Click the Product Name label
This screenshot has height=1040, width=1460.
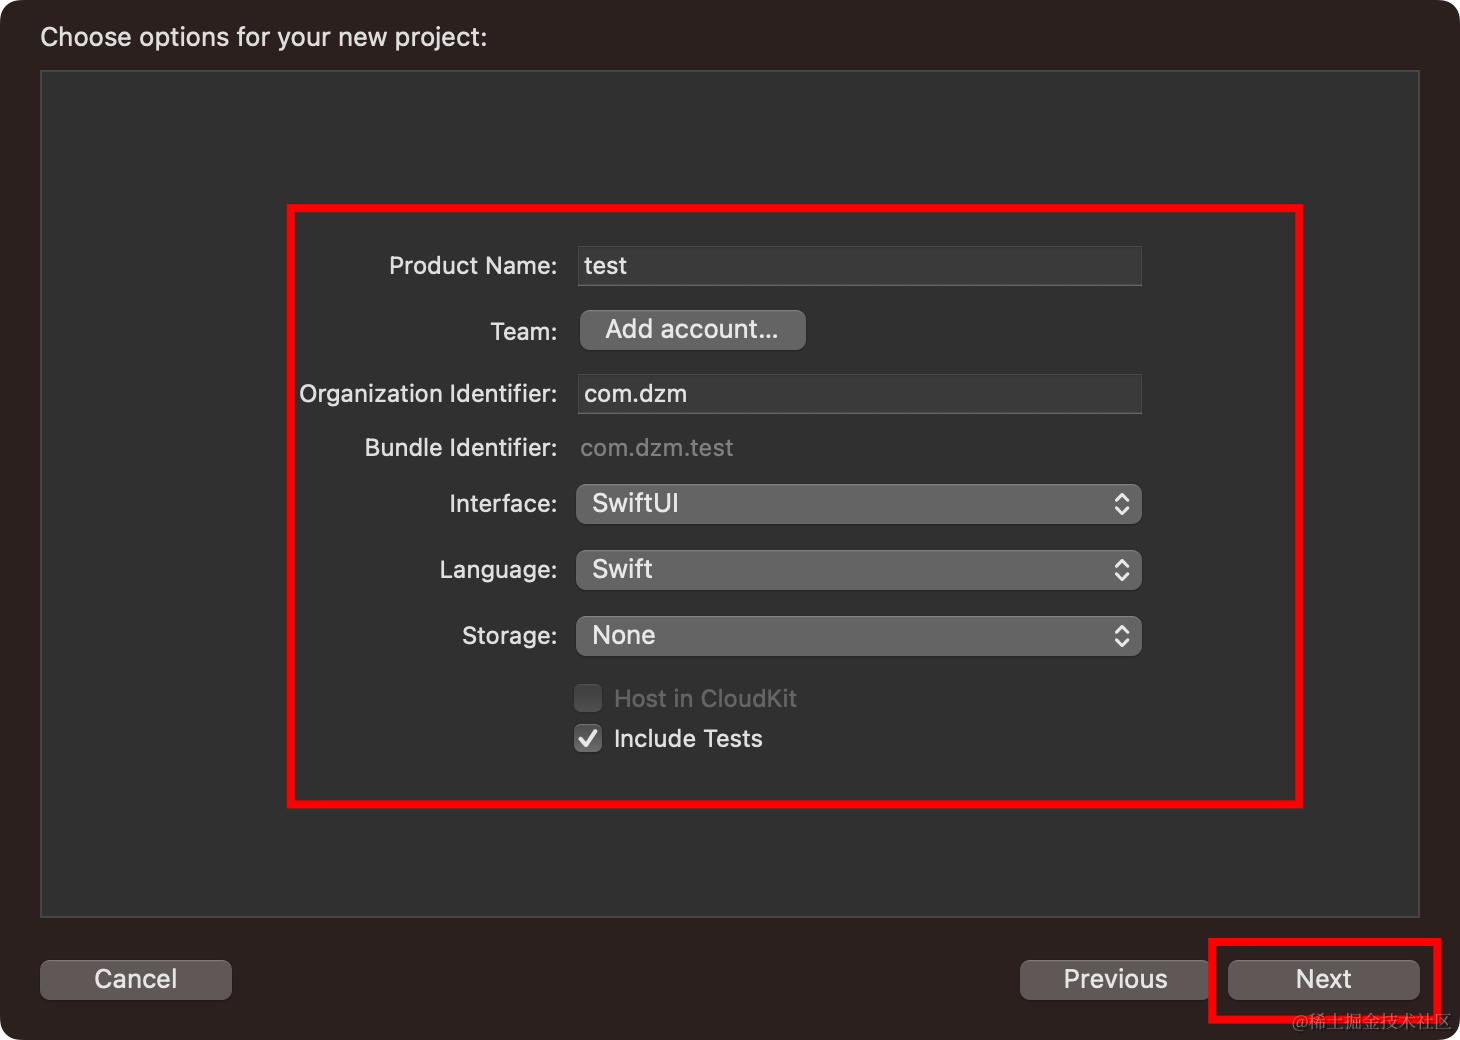[473, 266]
